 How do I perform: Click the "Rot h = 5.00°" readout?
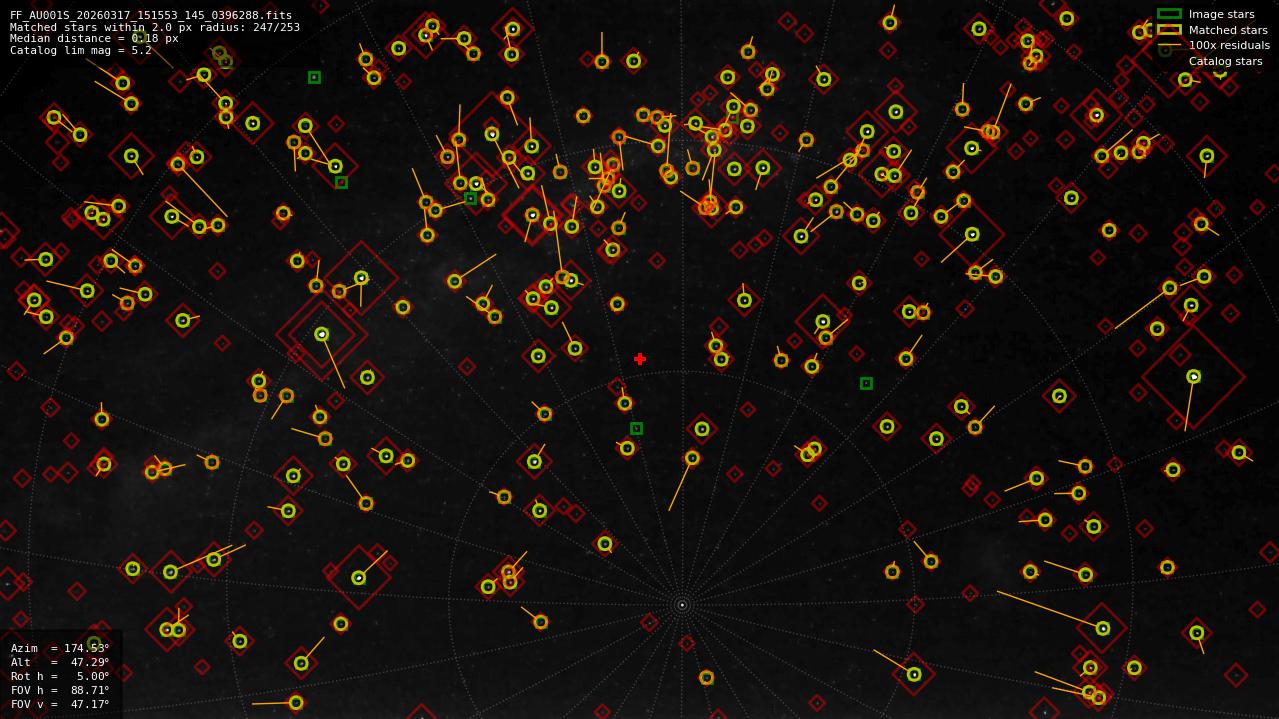pos(60,676)
